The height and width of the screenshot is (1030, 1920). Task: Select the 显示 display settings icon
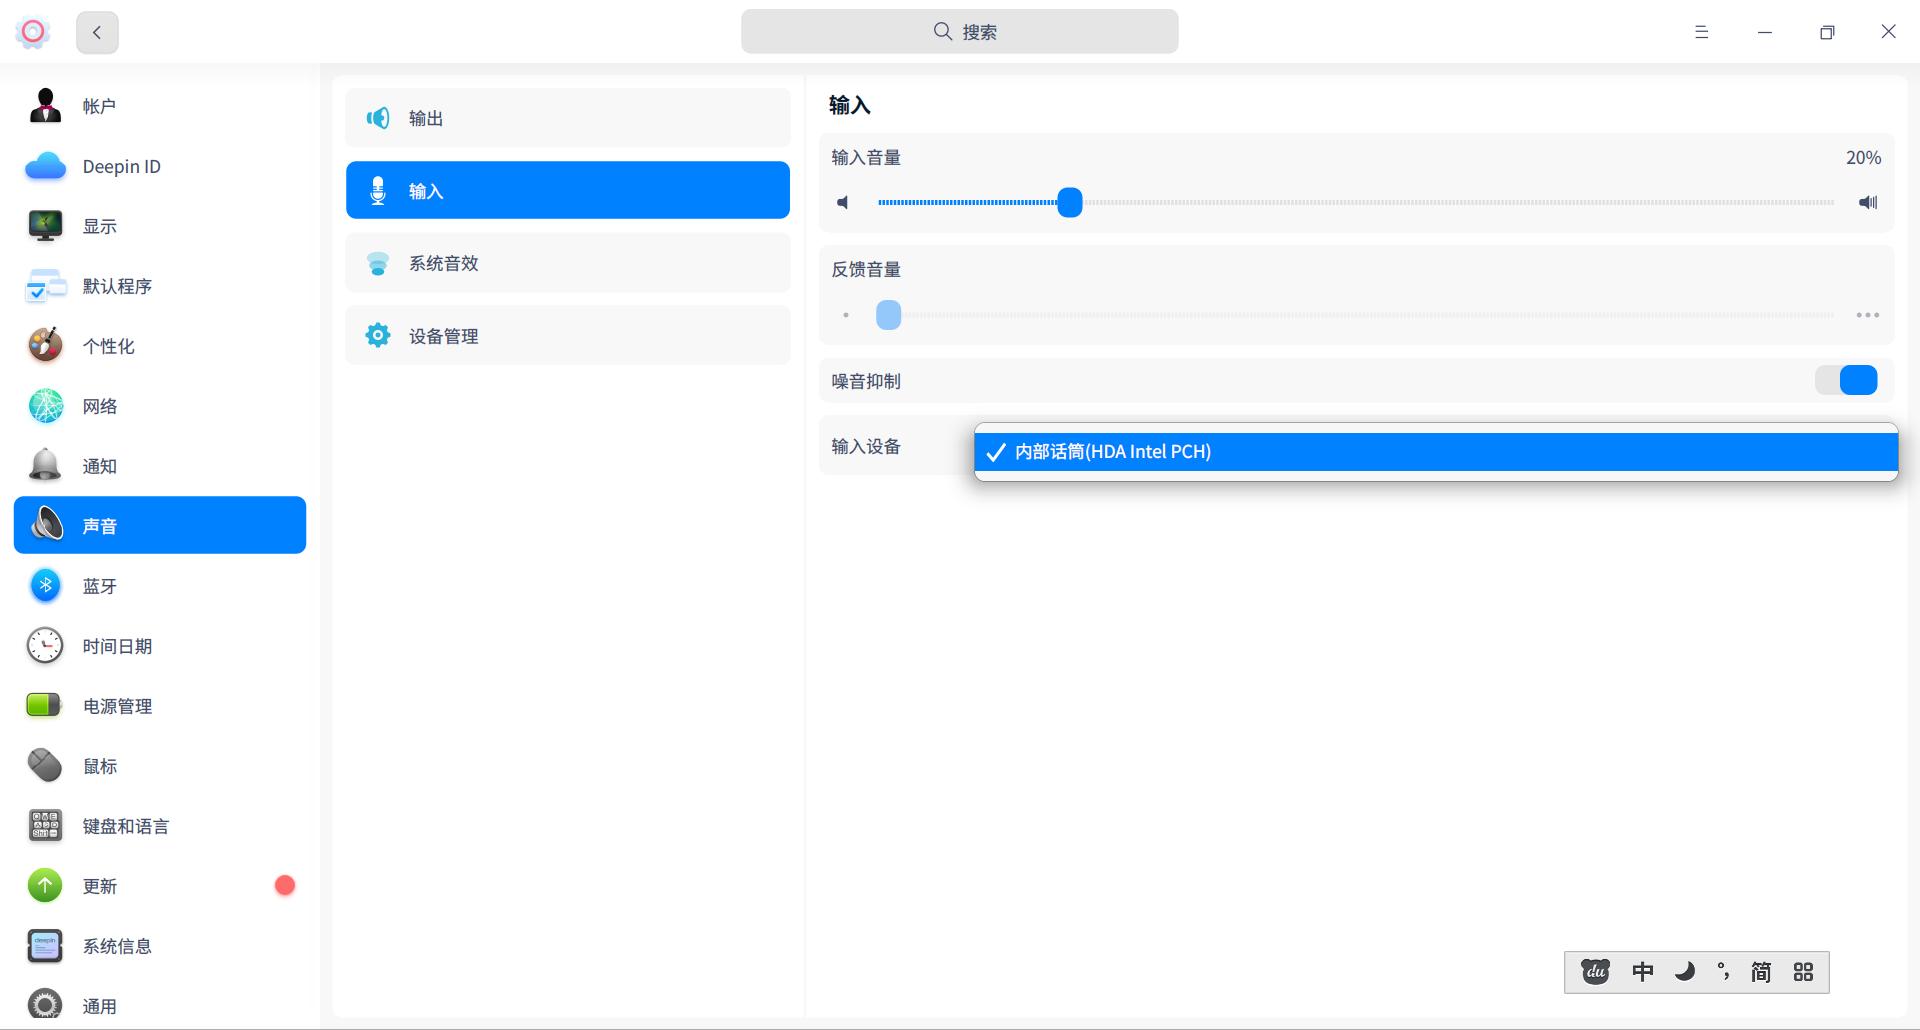(x=45, y=225)
